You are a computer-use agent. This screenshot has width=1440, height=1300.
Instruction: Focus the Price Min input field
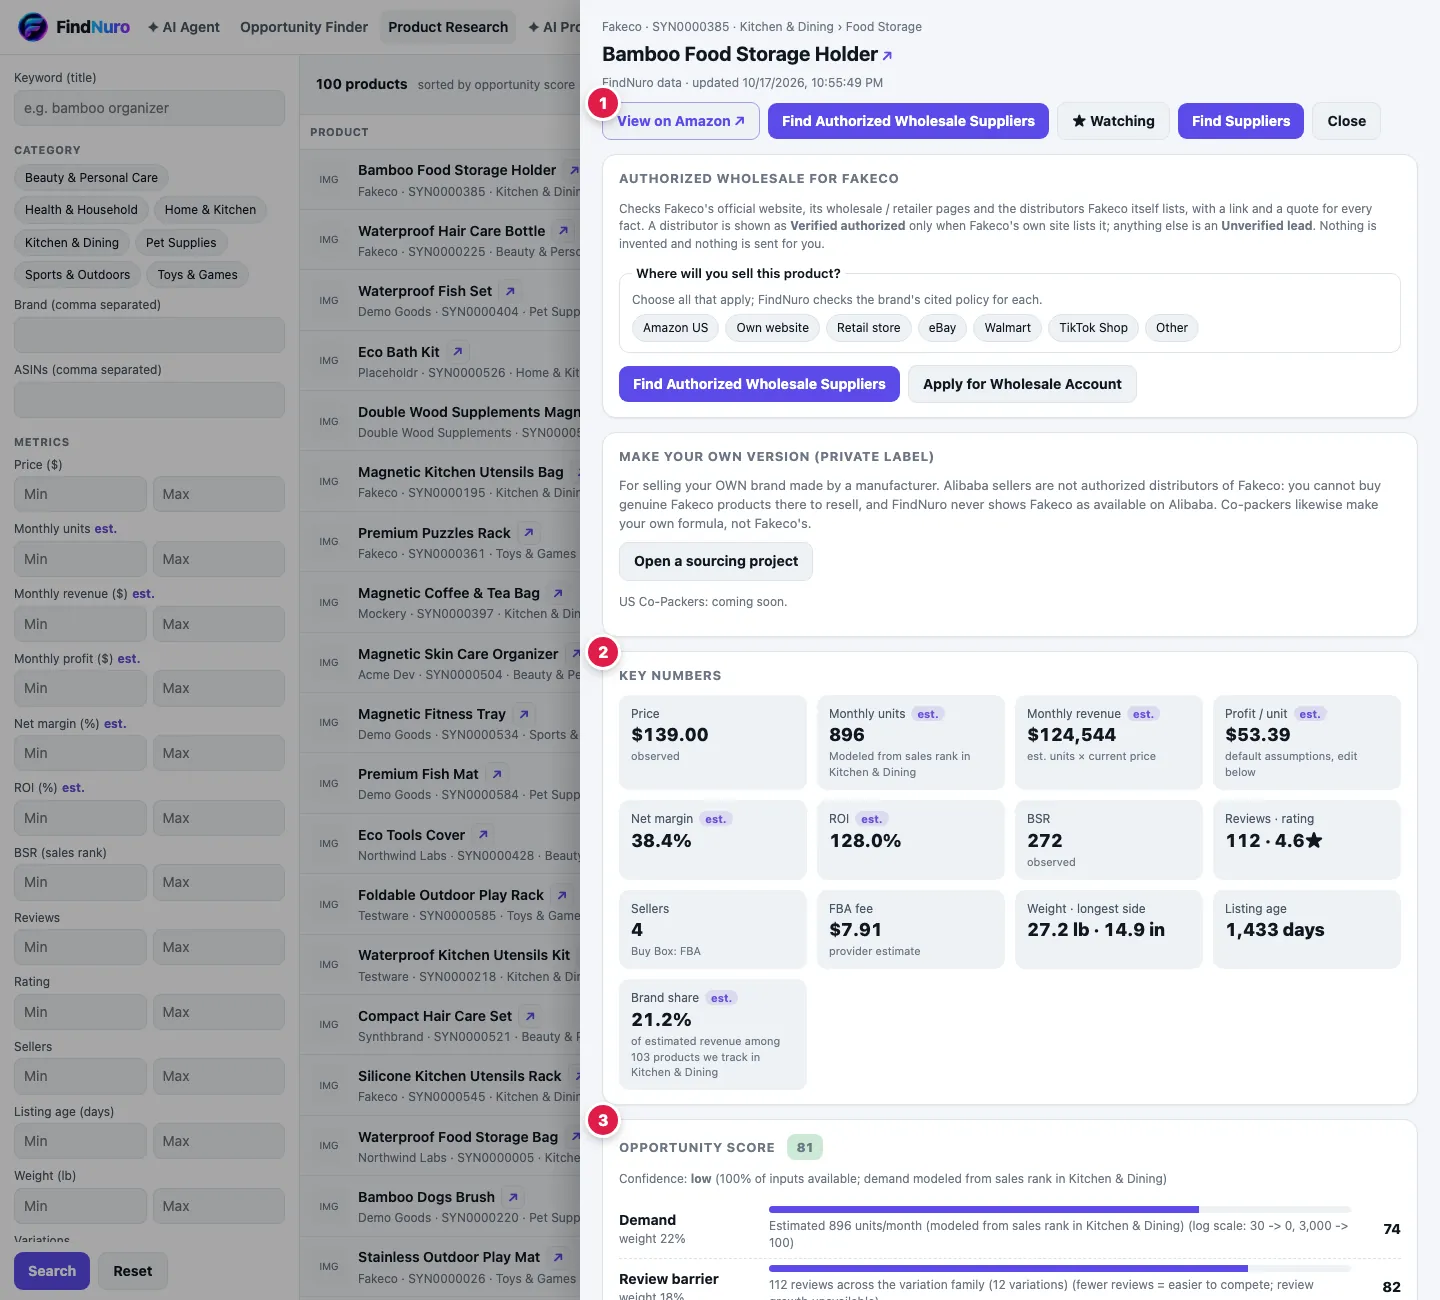tap(80, 494)
